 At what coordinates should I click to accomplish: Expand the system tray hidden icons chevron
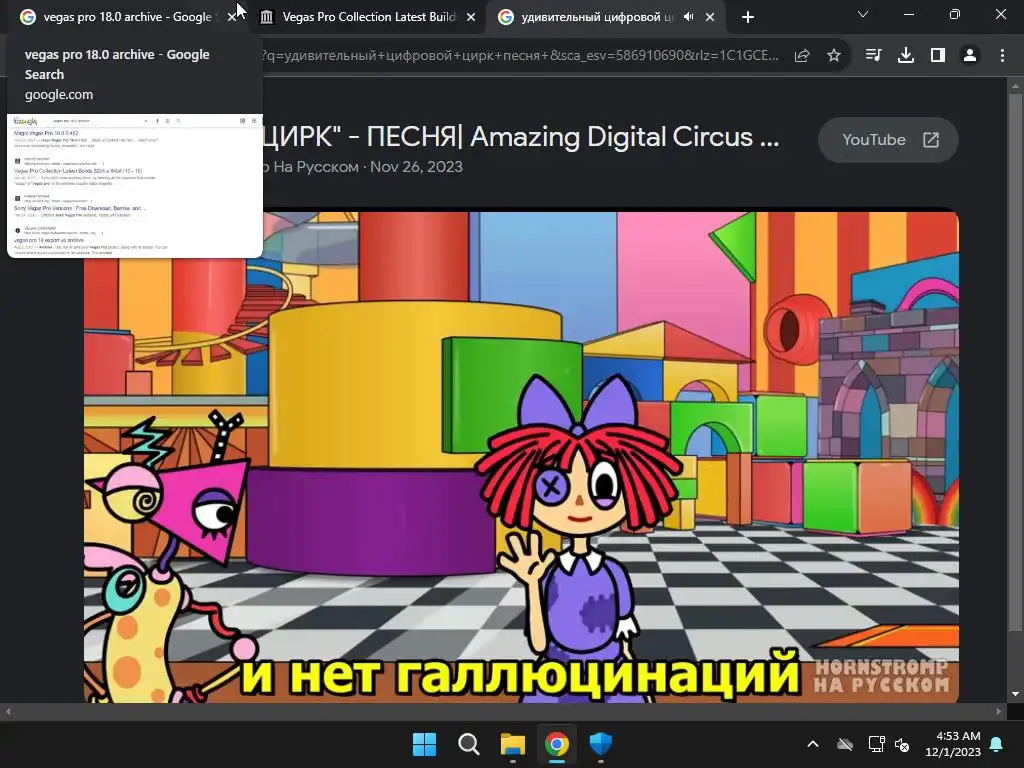[813, 744]
